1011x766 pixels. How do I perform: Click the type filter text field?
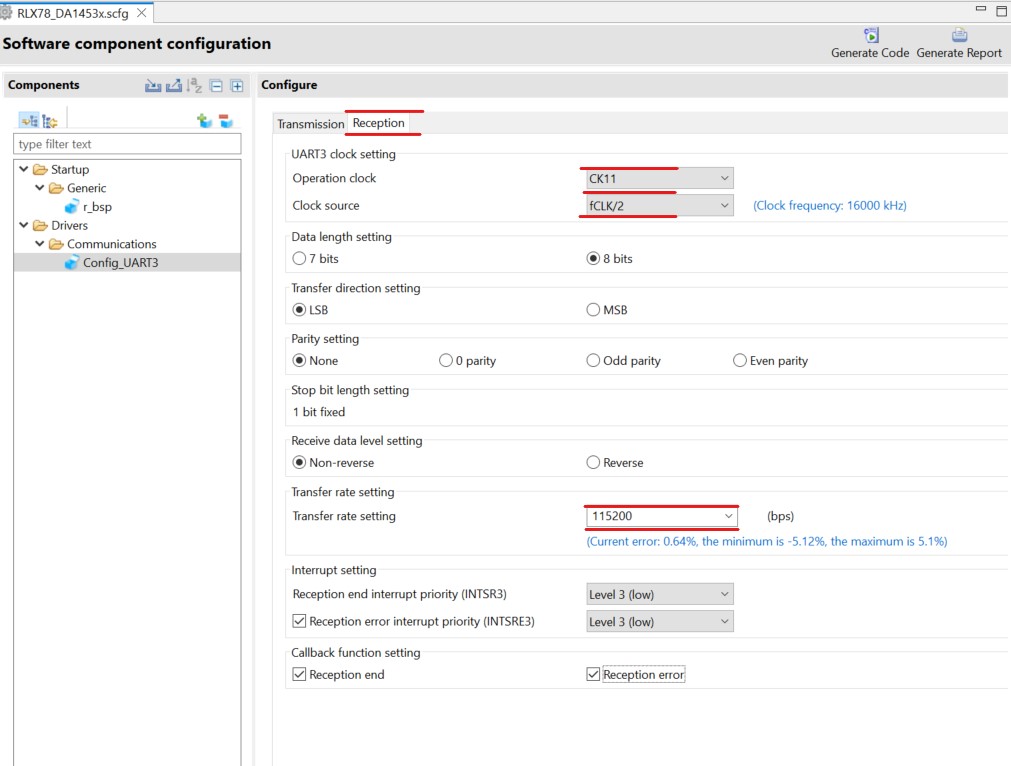coord(127,144)
